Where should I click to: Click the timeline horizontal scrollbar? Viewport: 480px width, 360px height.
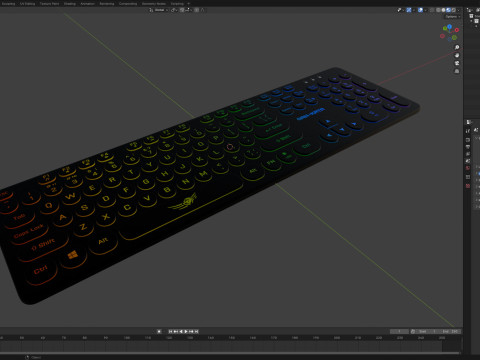coord(230,353)
